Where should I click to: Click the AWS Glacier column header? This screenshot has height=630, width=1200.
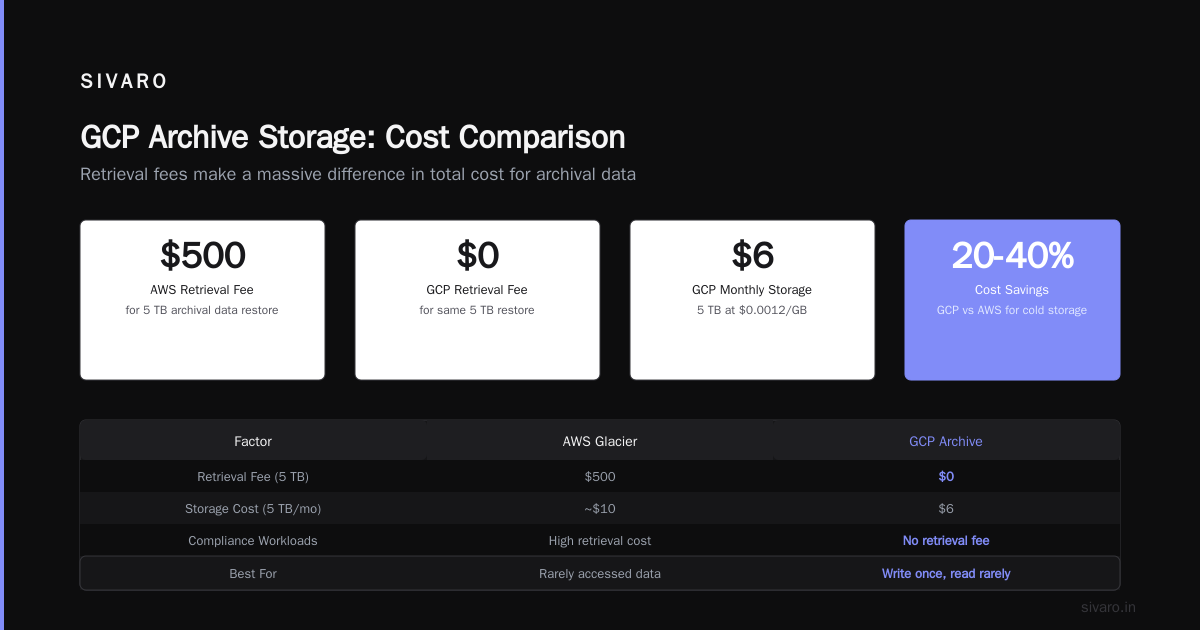[600, 441]
